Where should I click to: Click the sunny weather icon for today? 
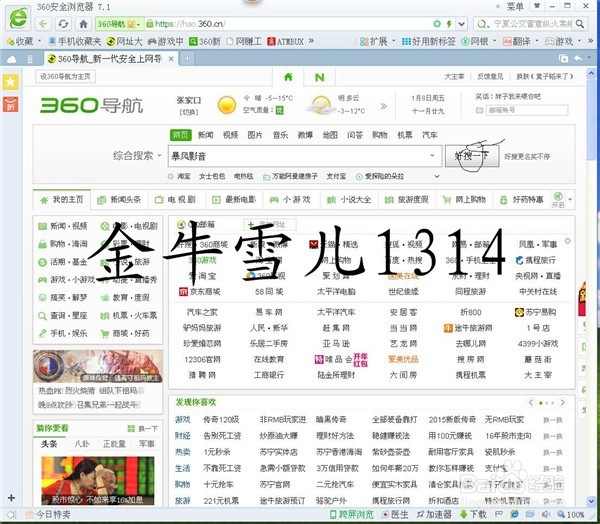point(227,105)
